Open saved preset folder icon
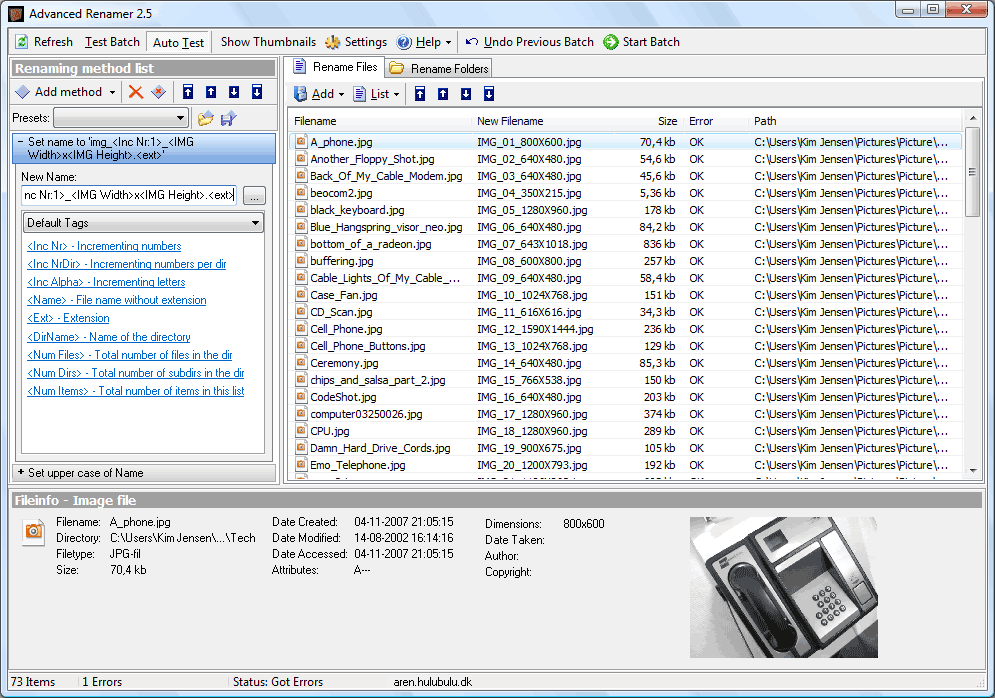The width and height of the screenshot is (995, 698). [205, 118]
